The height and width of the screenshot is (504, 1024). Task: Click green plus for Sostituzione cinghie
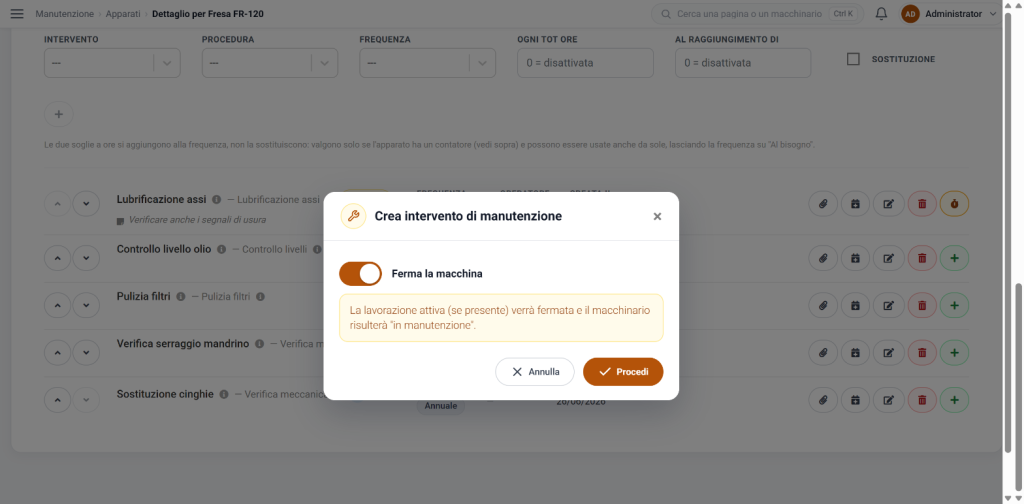pos(954,400)
